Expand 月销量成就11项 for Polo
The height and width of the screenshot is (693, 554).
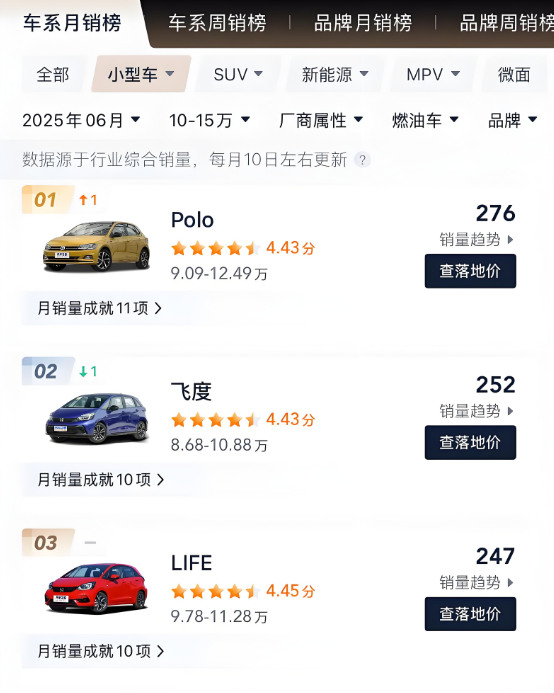(99, 308)
